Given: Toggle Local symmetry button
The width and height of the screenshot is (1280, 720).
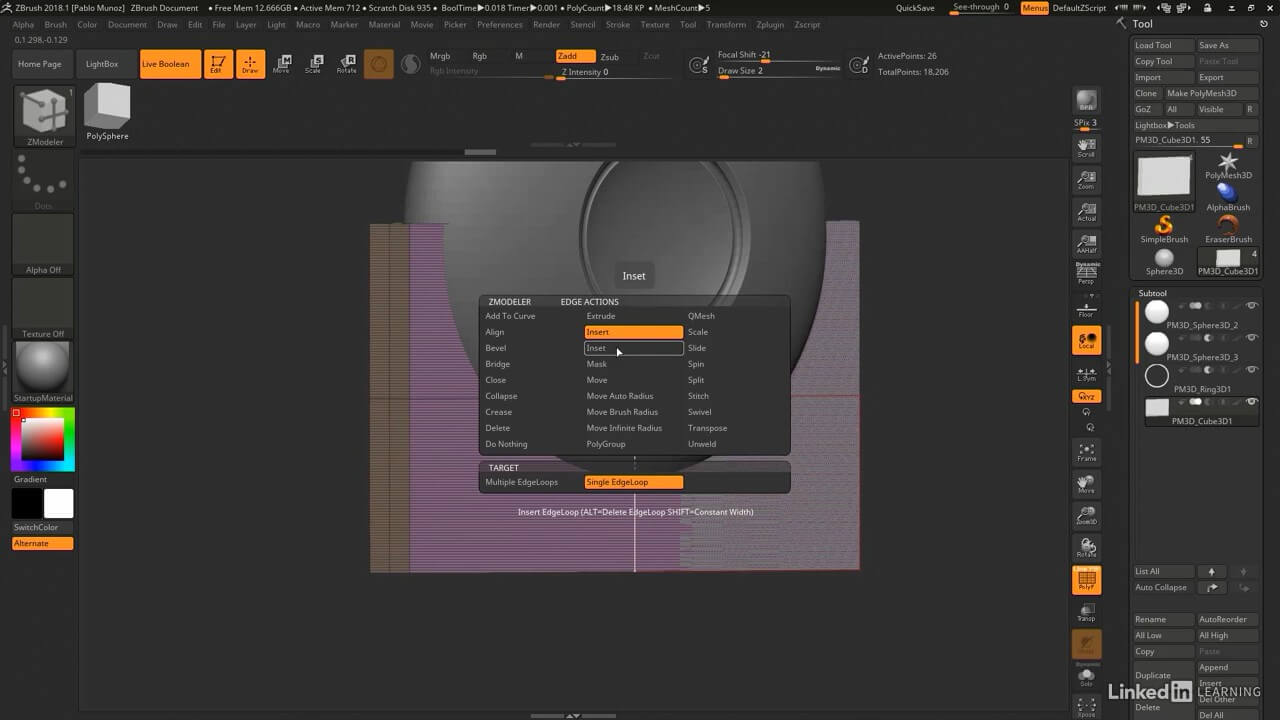Looking at the screenshot, I should pos(1086,340).
